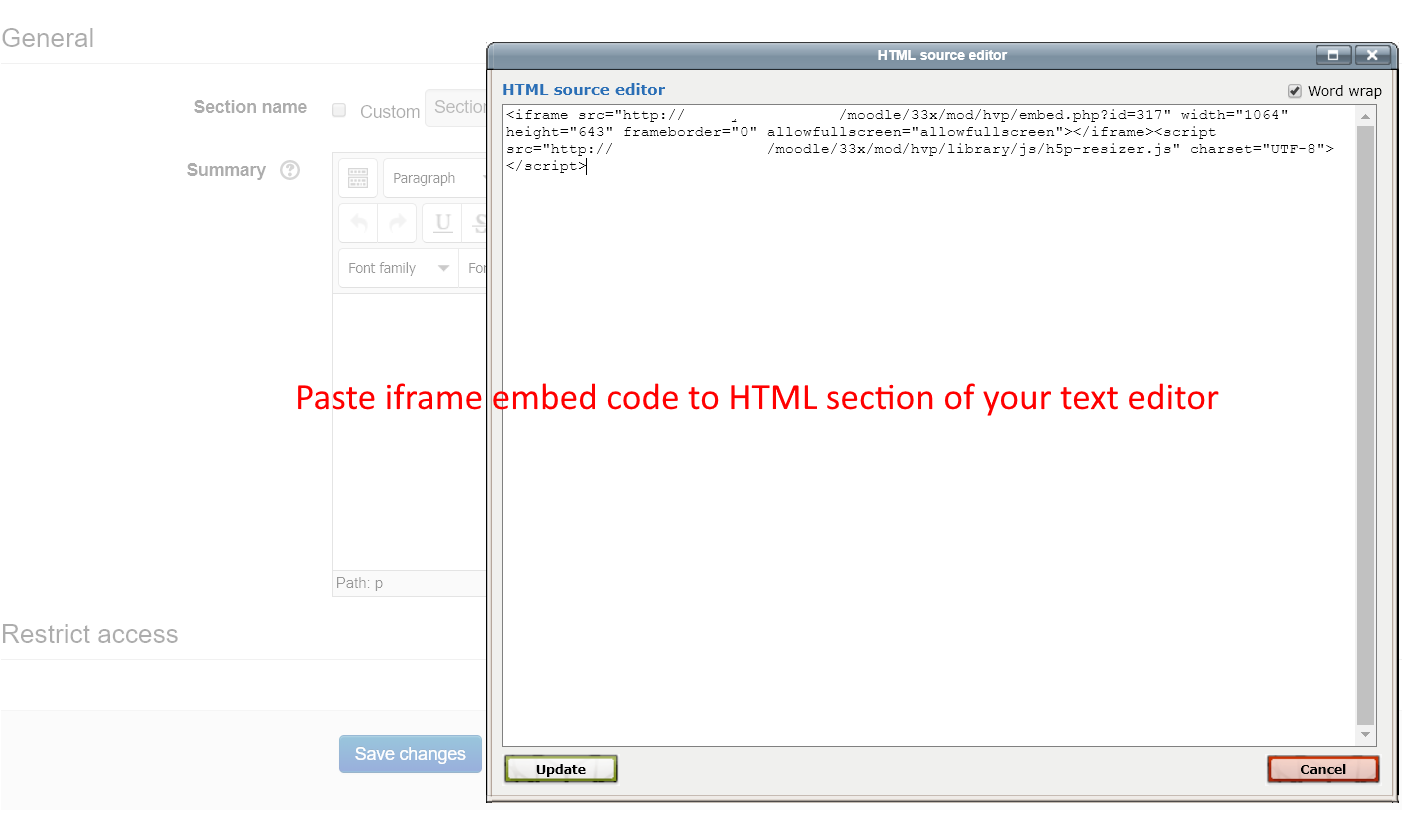1402x815 pixels.
Task: Close the HTML source editor dialog
Action: click(1373, 55)
